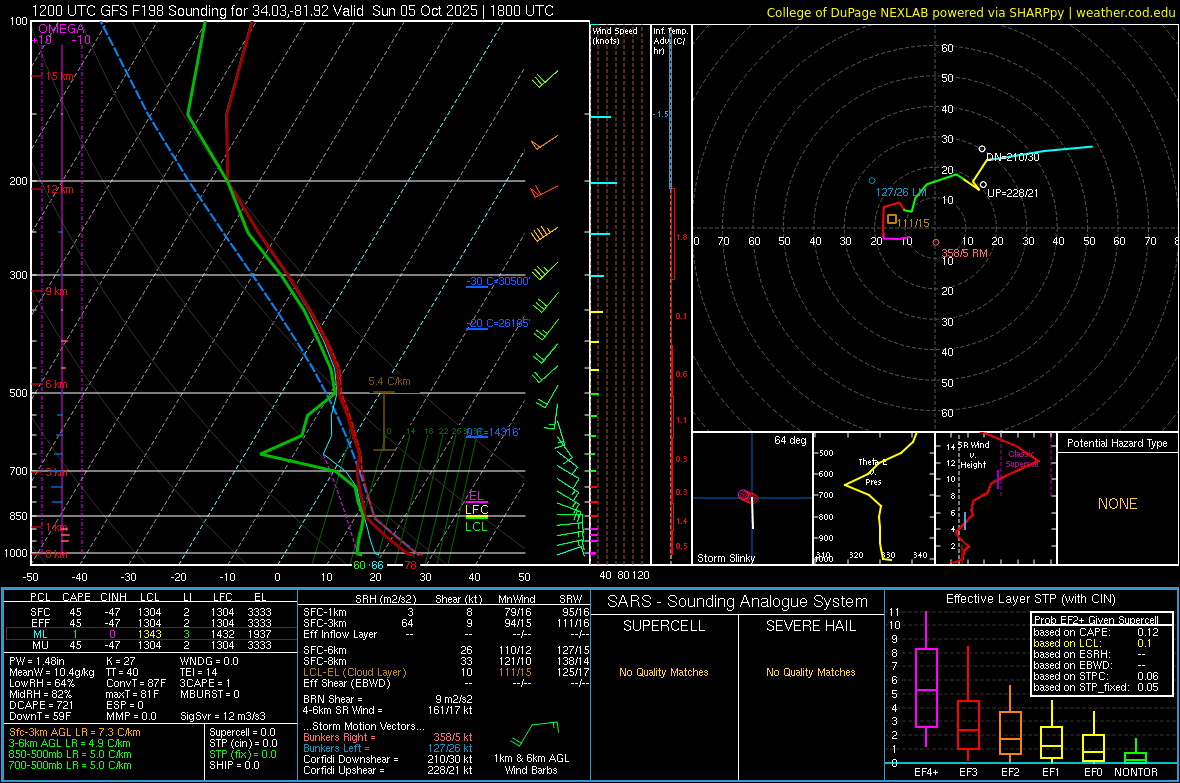The image size is (1180, 783).
Task: Select the highlighted ML parcel row
Action: click(x=151, y=634)
